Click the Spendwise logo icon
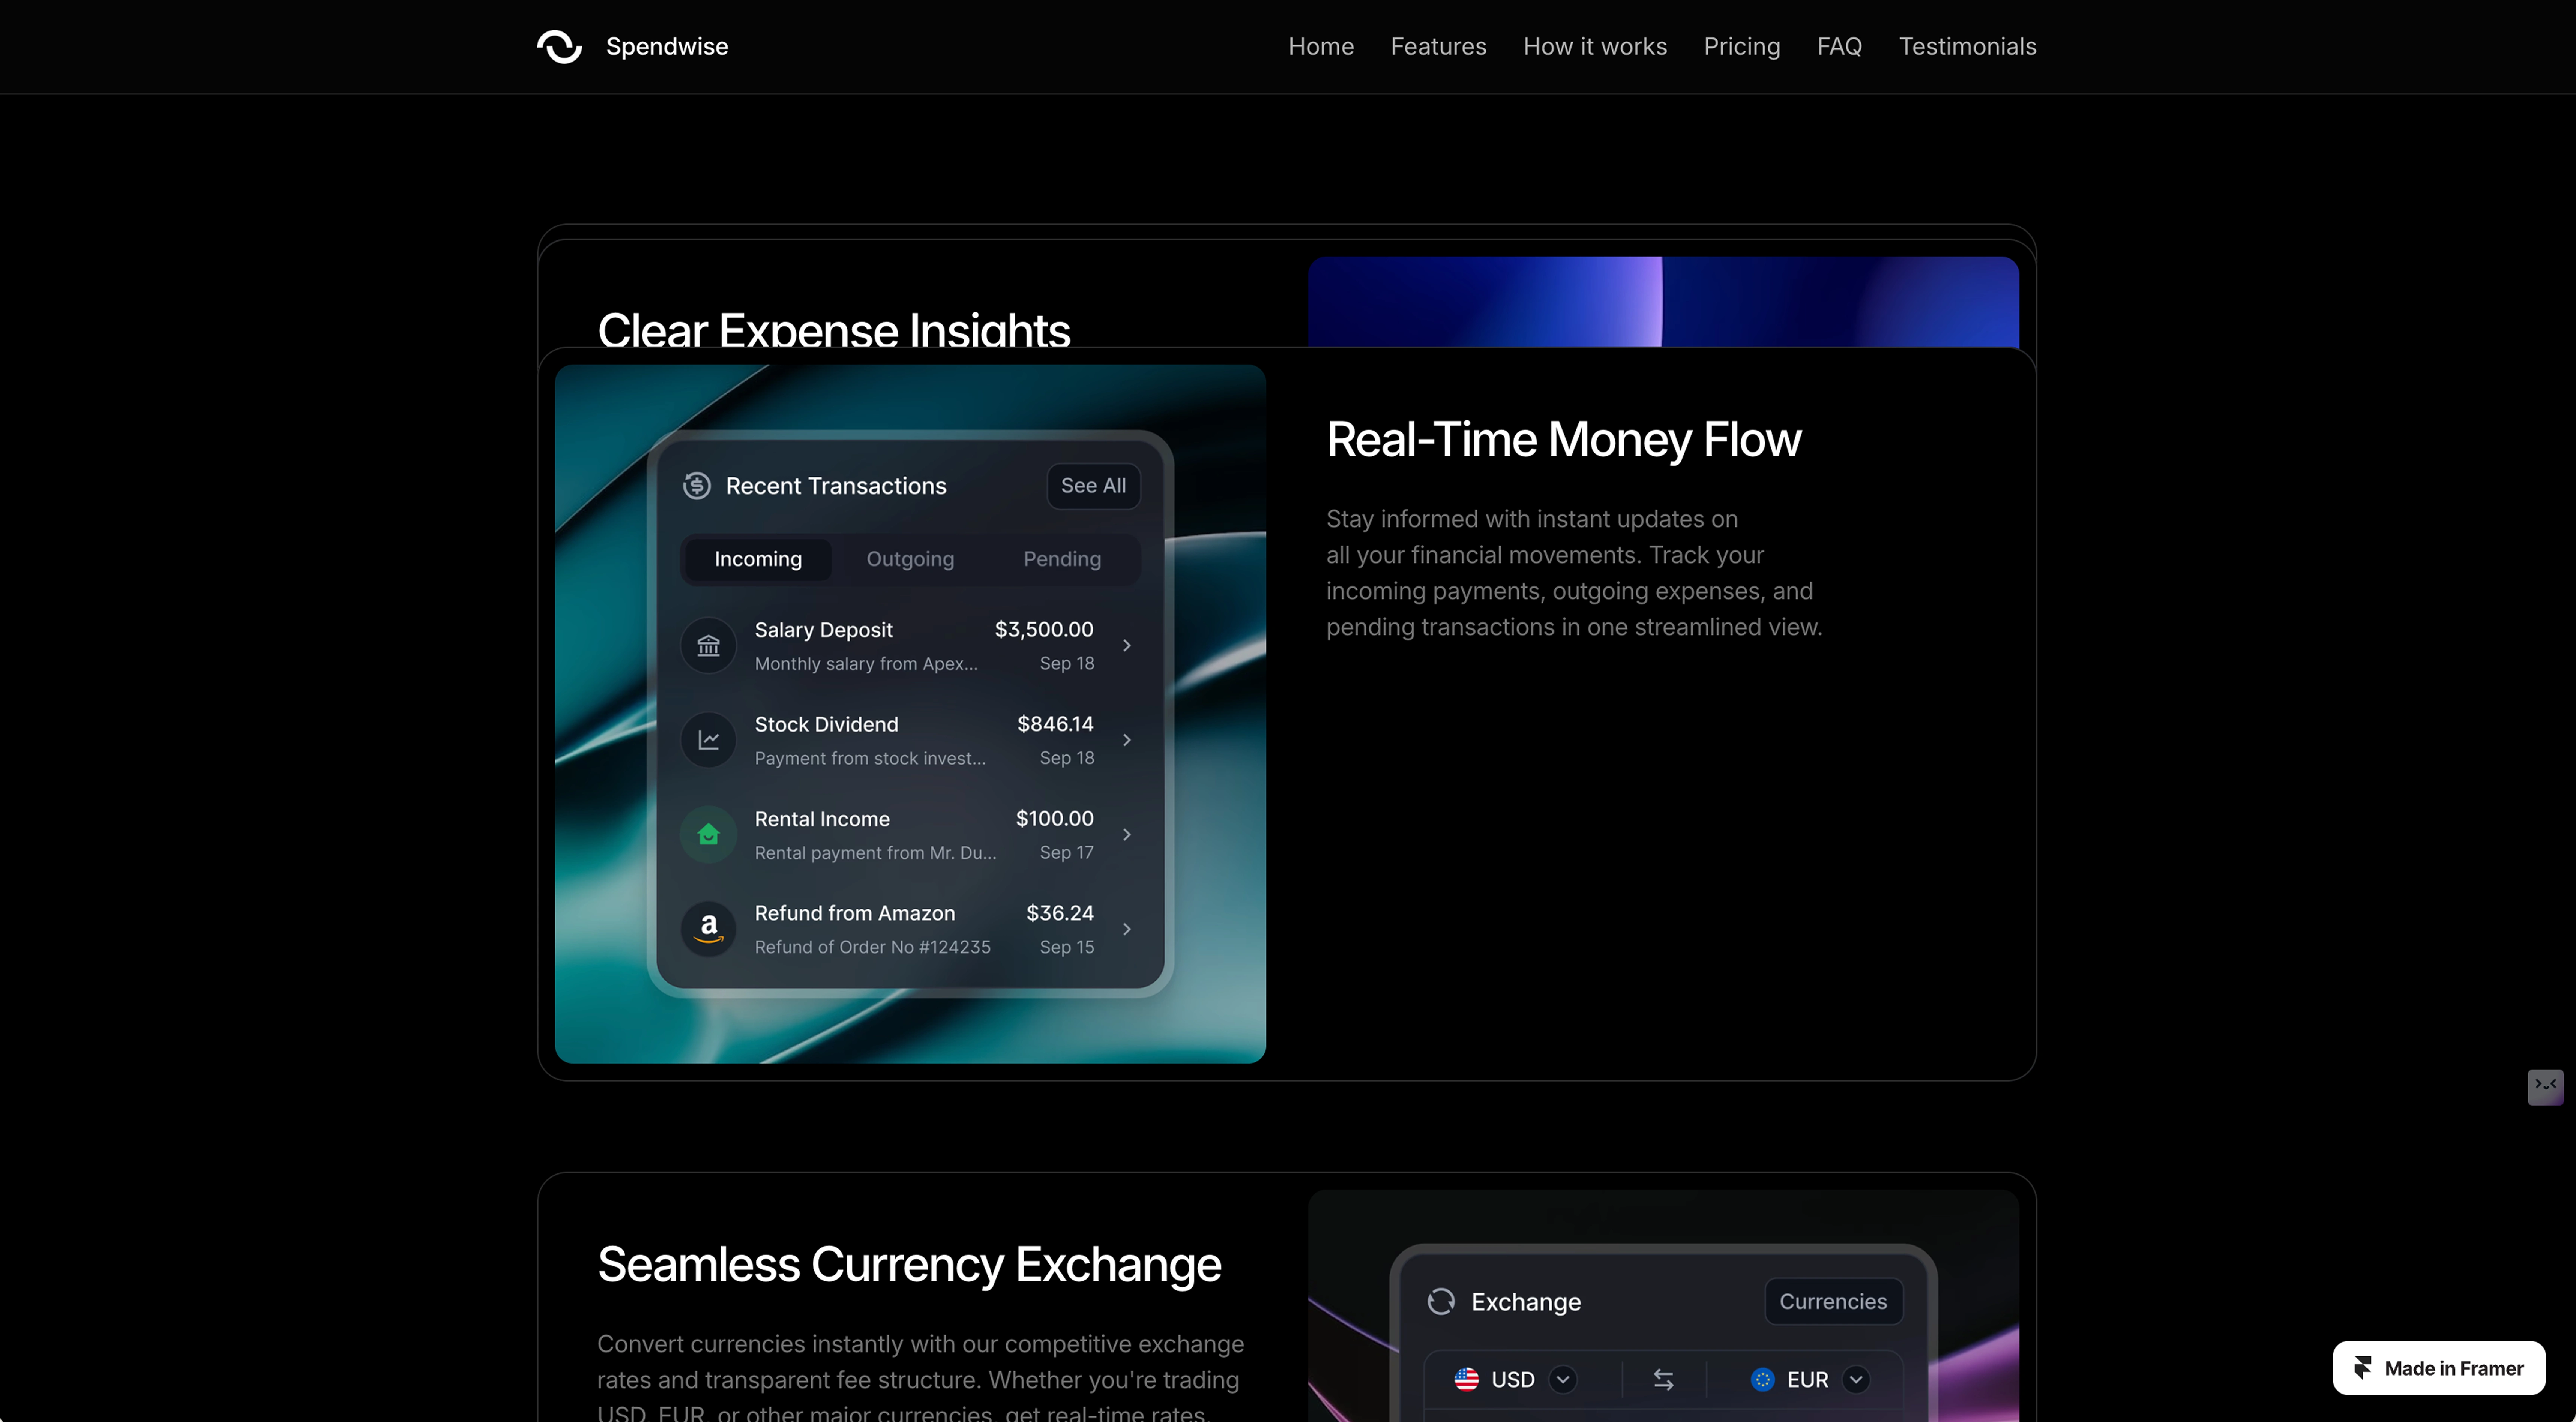Viewport: 2576px width, 1422px height. click(x=559, y=46)
